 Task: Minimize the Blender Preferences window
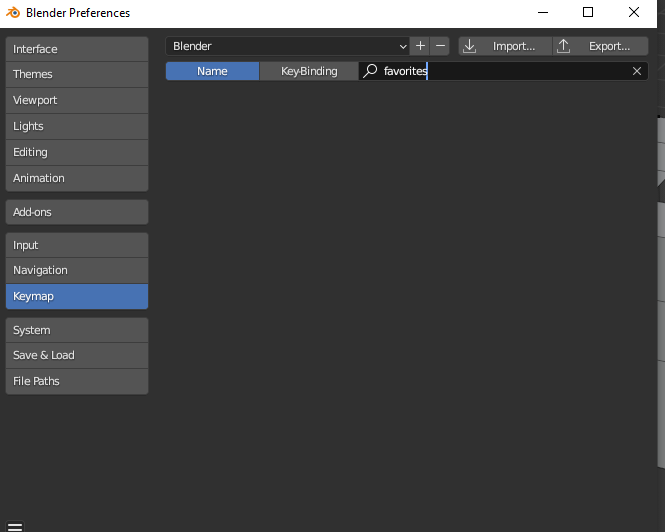point(543,13)
